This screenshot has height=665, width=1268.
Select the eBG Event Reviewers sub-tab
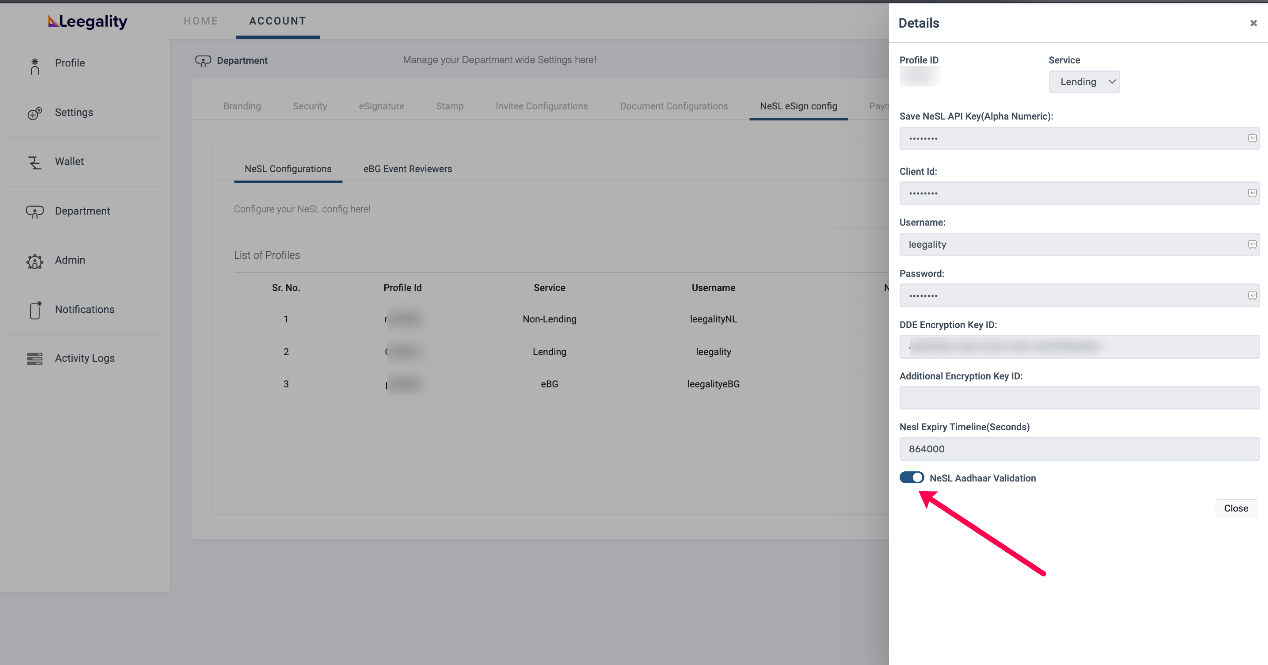point(408,169)
